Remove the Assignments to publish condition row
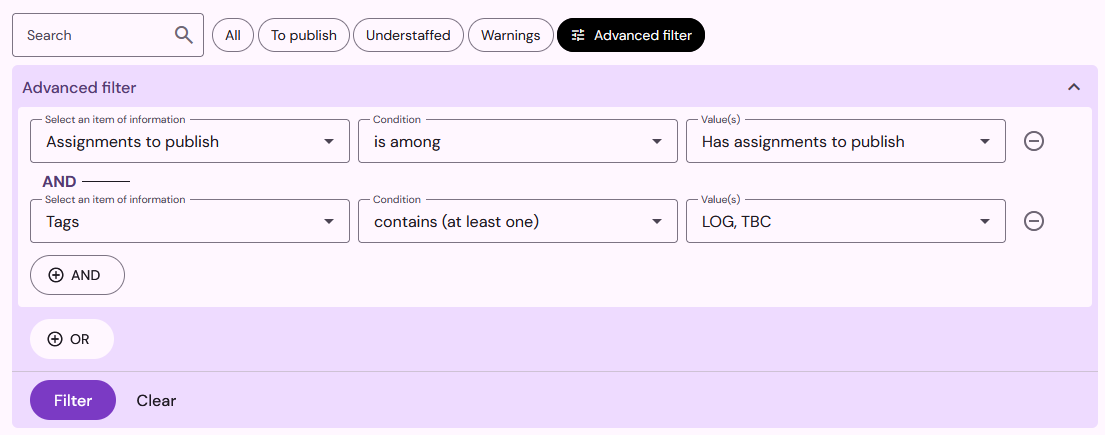This screenshot has width=1105, height=435. 1033,141
